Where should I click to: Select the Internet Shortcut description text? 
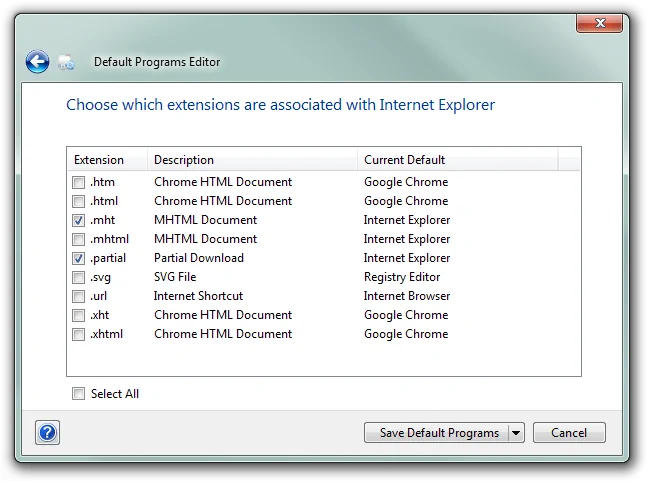pyautogui.click(x=198, y=296)
